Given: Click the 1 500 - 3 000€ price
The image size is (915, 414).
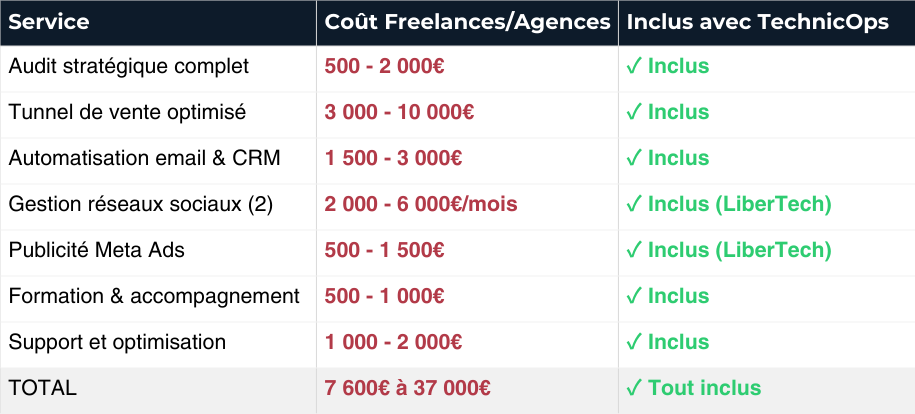Looking at the screenshot, I should point(393,158).
